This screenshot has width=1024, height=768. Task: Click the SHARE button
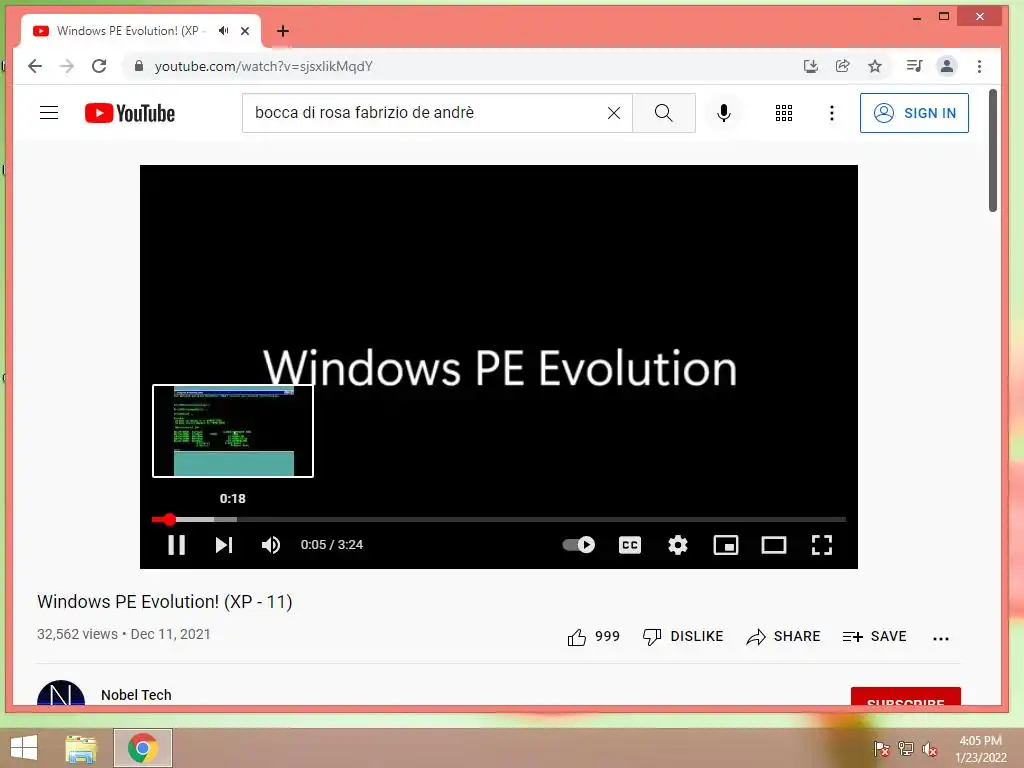pos(783,637)
